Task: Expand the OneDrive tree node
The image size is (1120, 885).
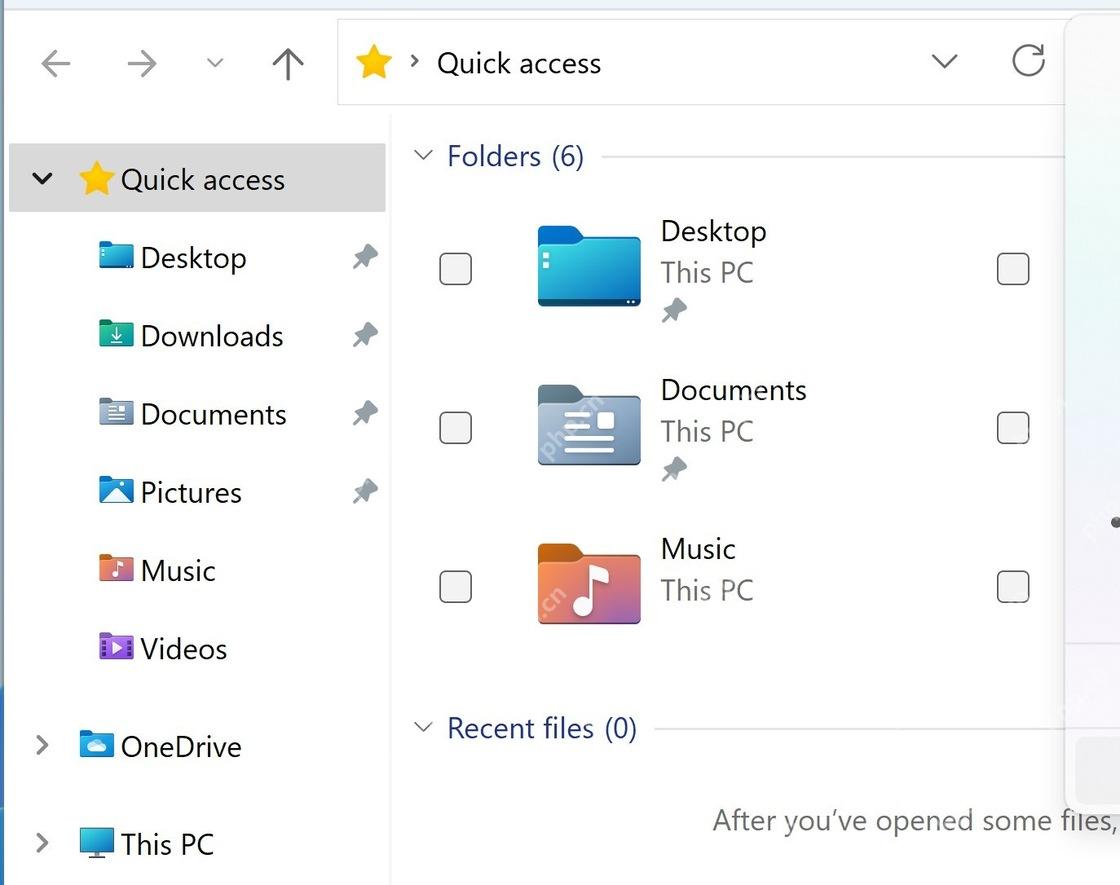Action: tap(42, 745)
